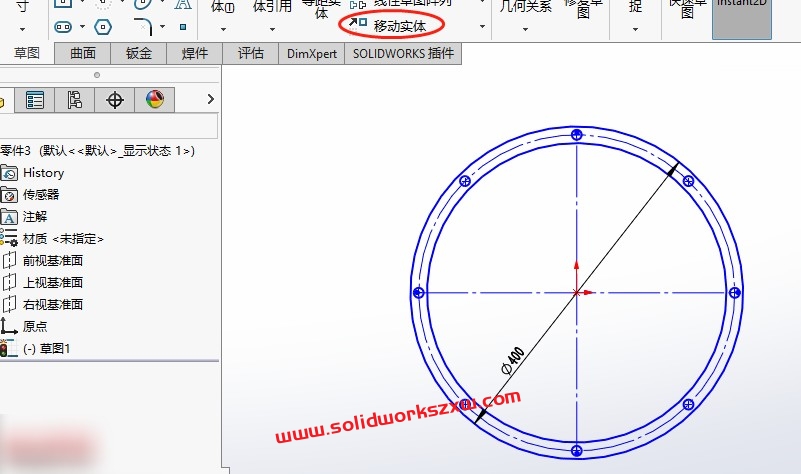Open the relations (几何关系) dropdown arrow
This screenshot has width=801, height=474.
coord(525,30)
